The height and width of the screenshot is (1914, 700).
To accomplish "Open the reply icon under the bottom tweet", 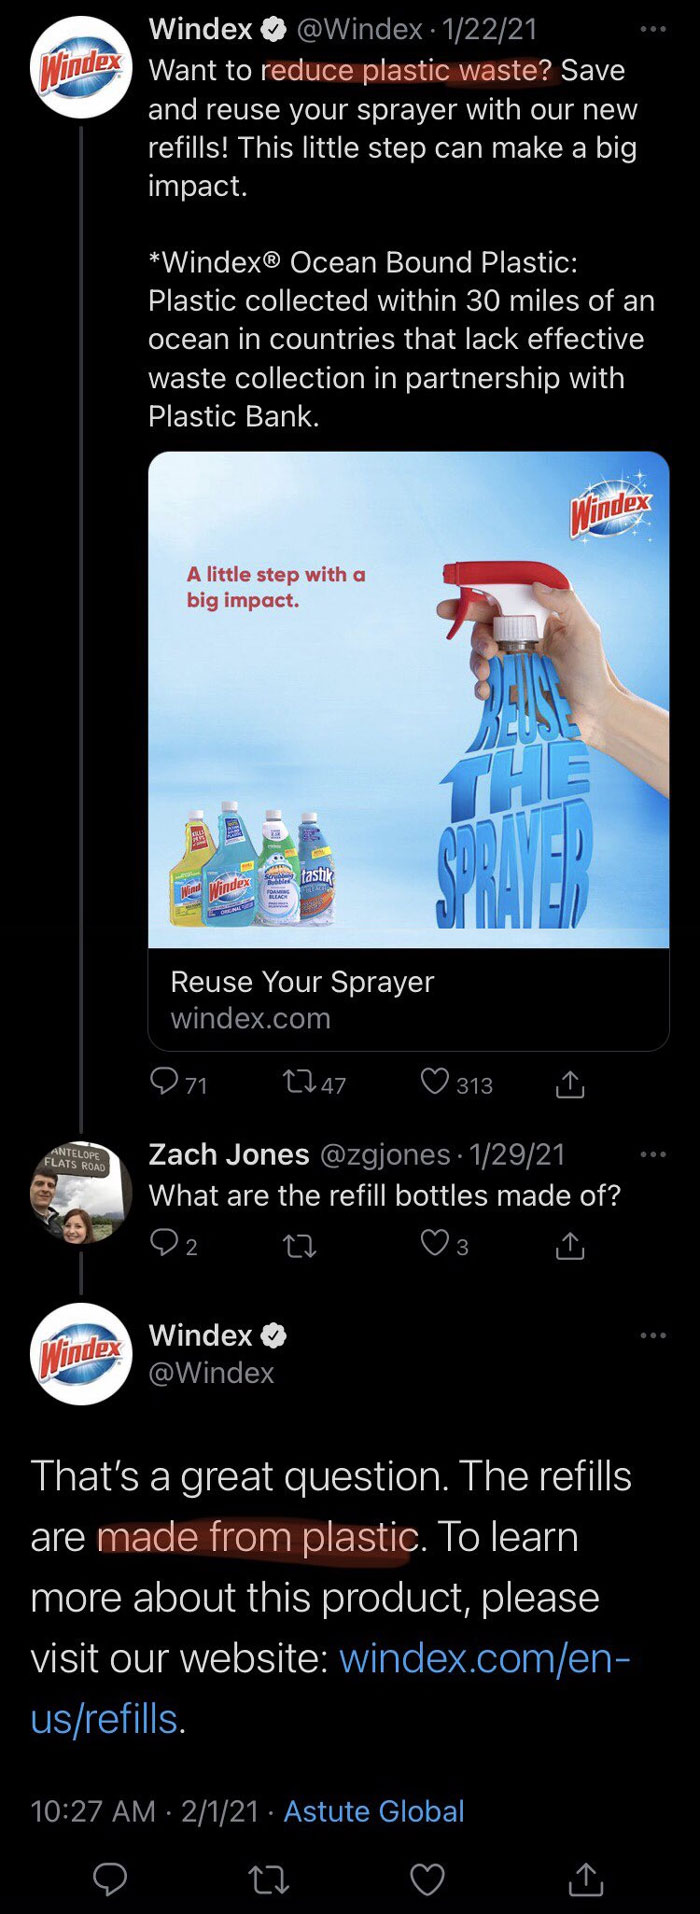I will (x=110, y=1880).
